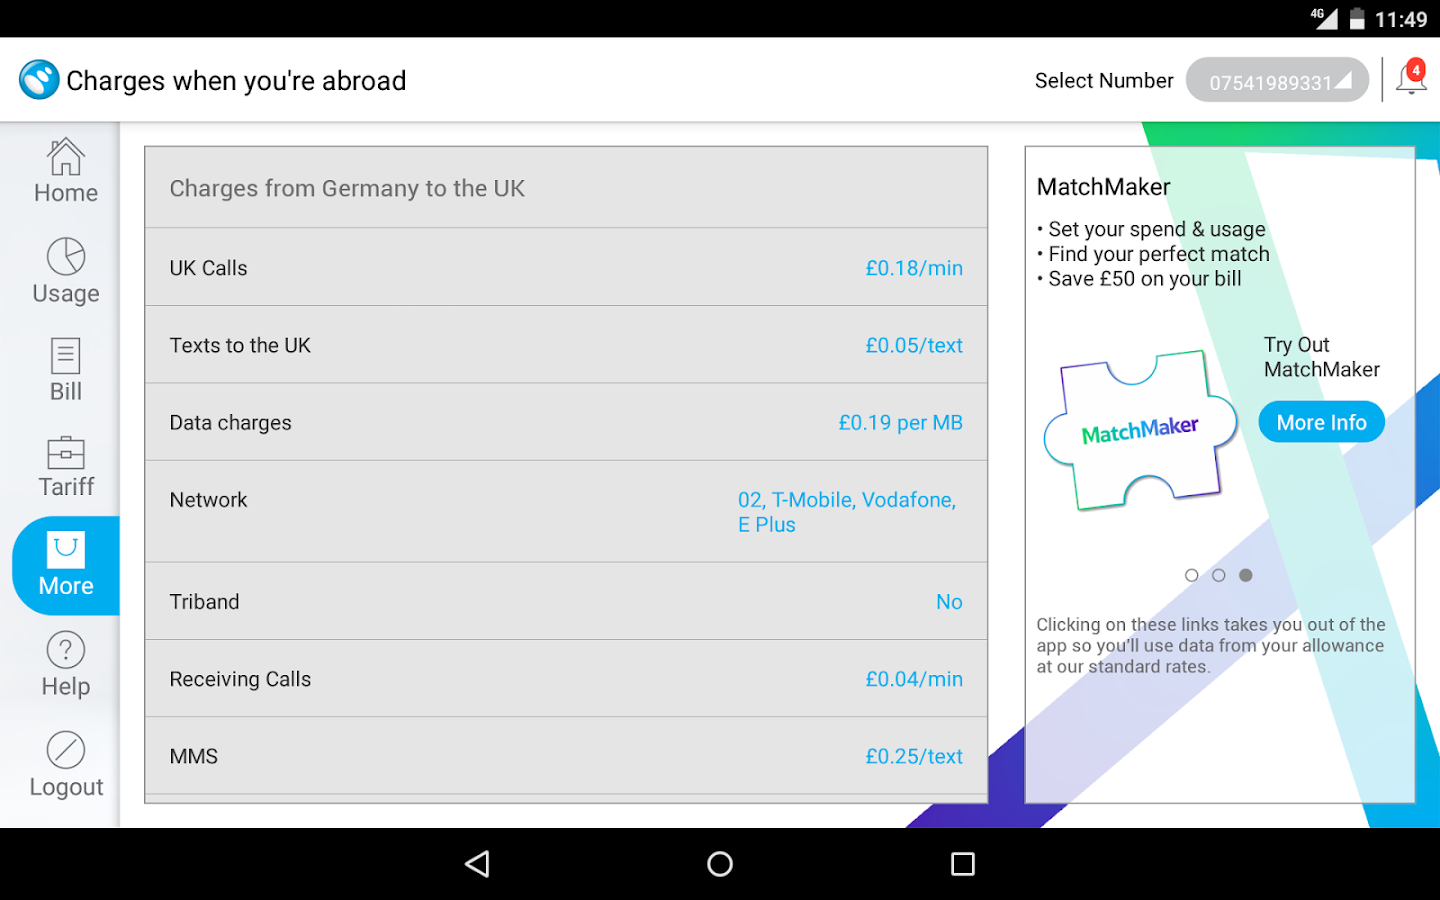The width and height of the screenshot is (1440, 900).
Task: Open the Tariff section icon
Action: click(64, 464)
